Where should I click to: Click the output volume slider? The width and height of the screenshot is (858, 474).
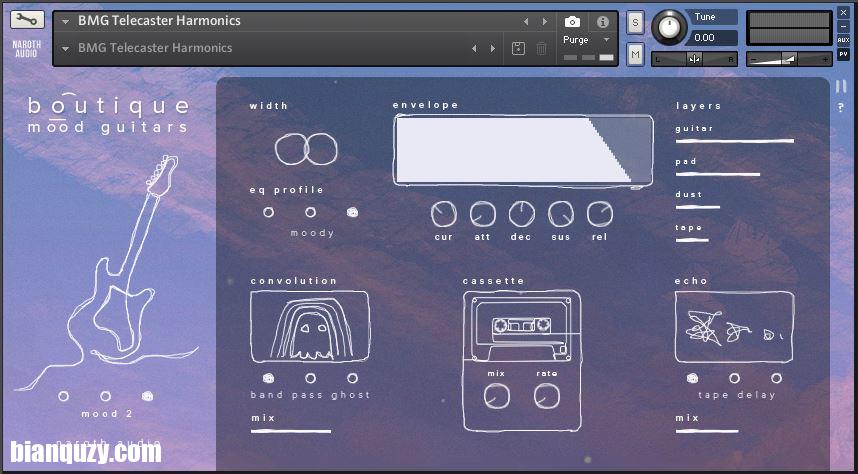pos(789,59)
